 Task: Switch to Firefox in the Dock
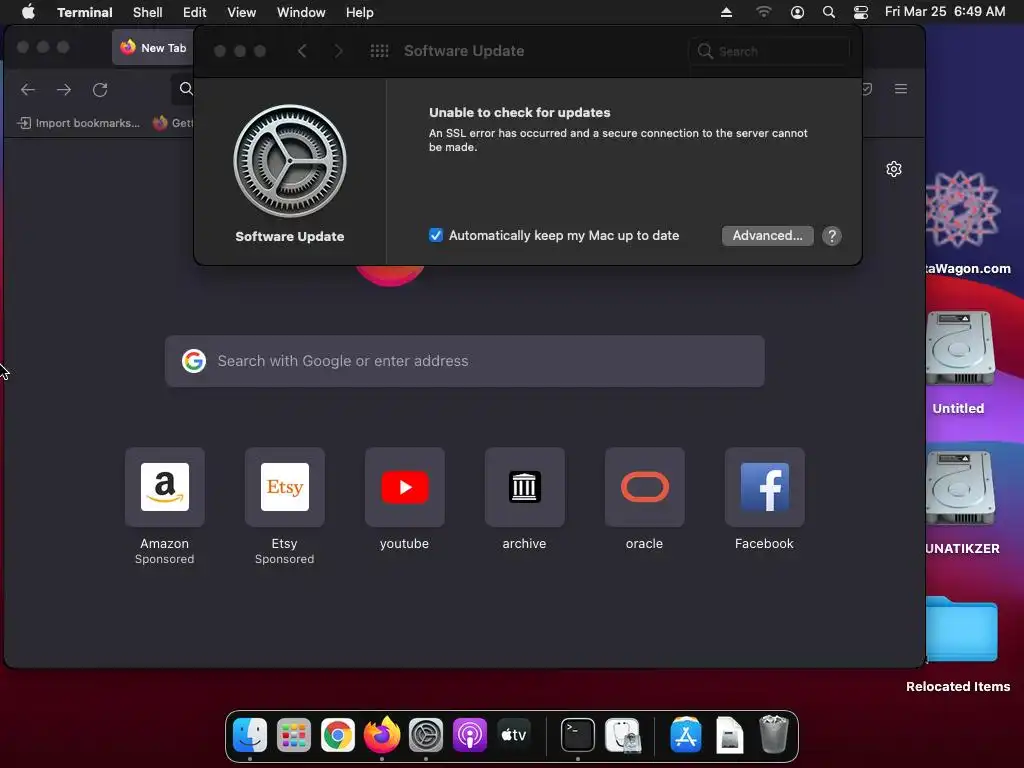click(x=382, y=735)
